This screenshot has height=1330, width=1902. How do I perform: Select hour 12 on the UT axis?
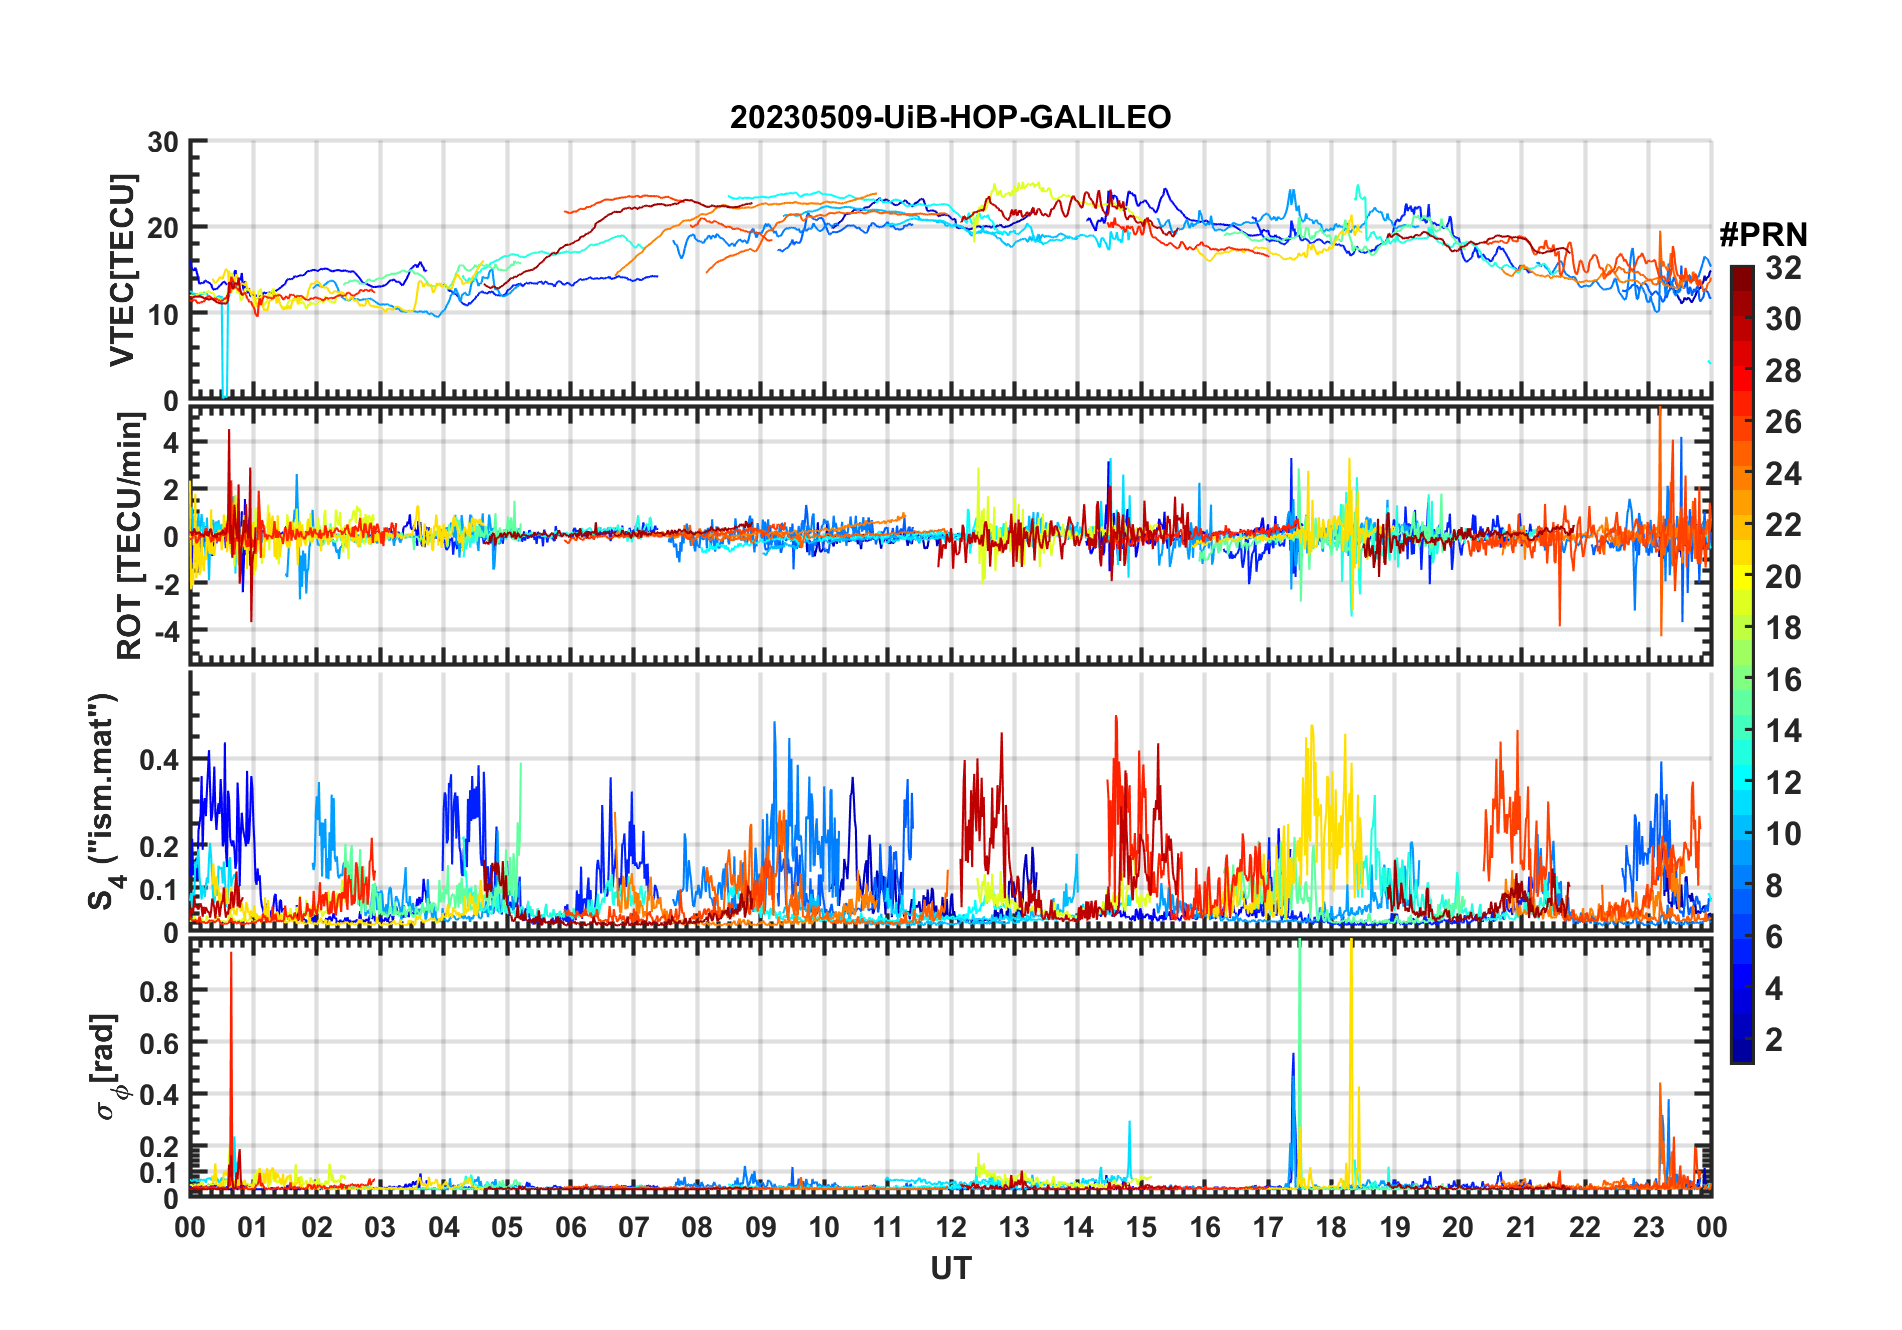tap(951, 1227)
